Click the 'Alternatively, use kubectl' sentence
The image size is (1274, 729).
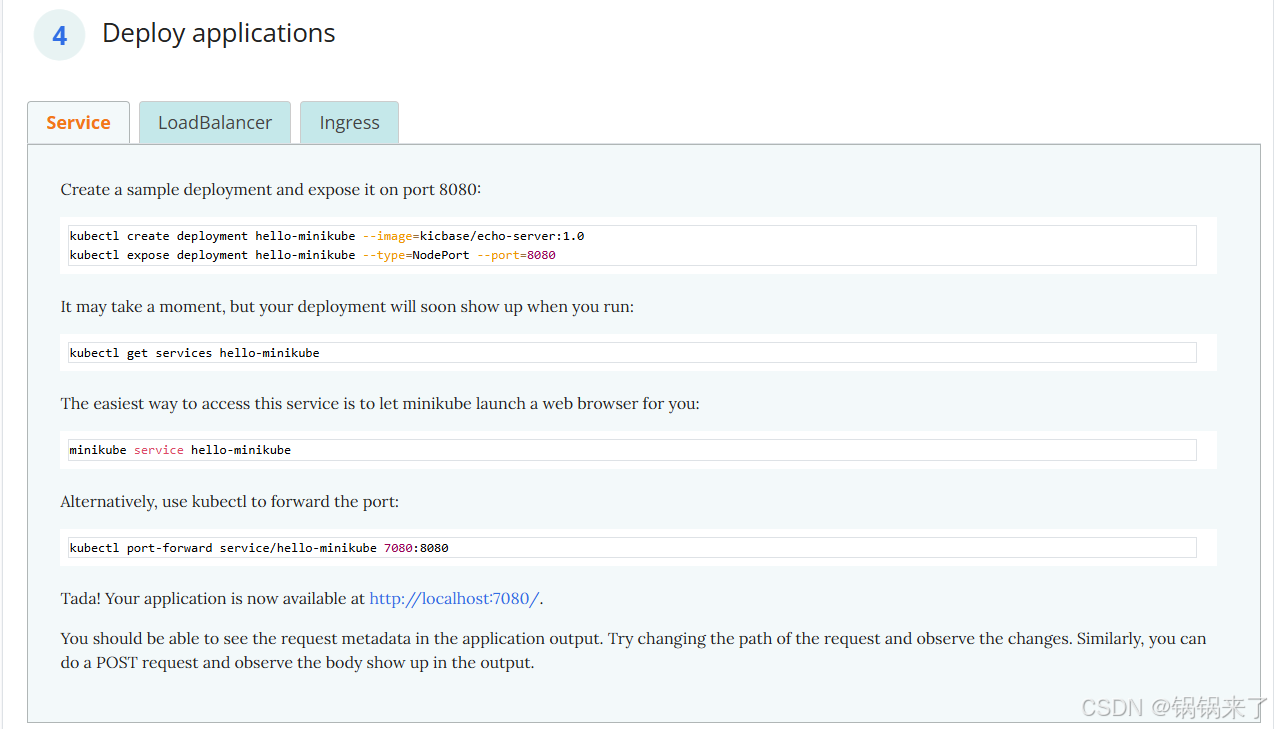pyautogui.click(x=229, y=502)
